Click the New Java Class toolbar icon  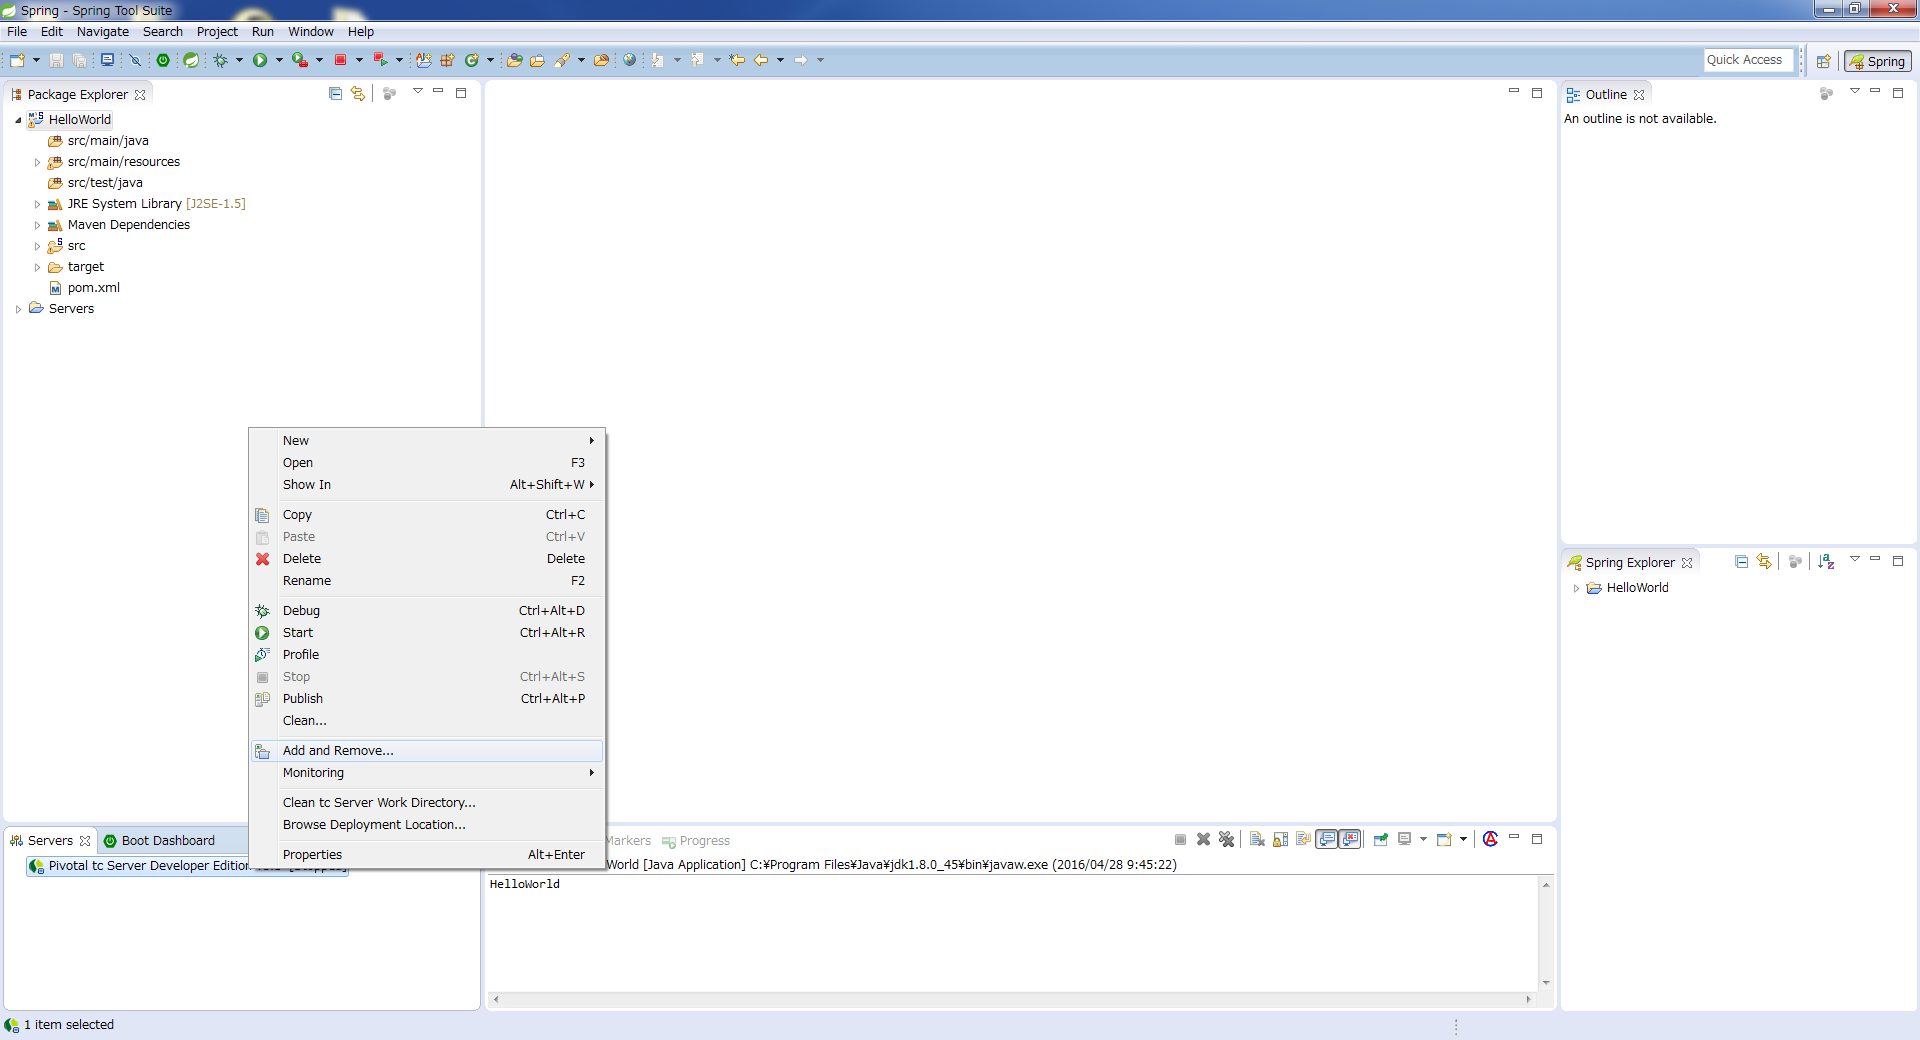pos(472,60)
